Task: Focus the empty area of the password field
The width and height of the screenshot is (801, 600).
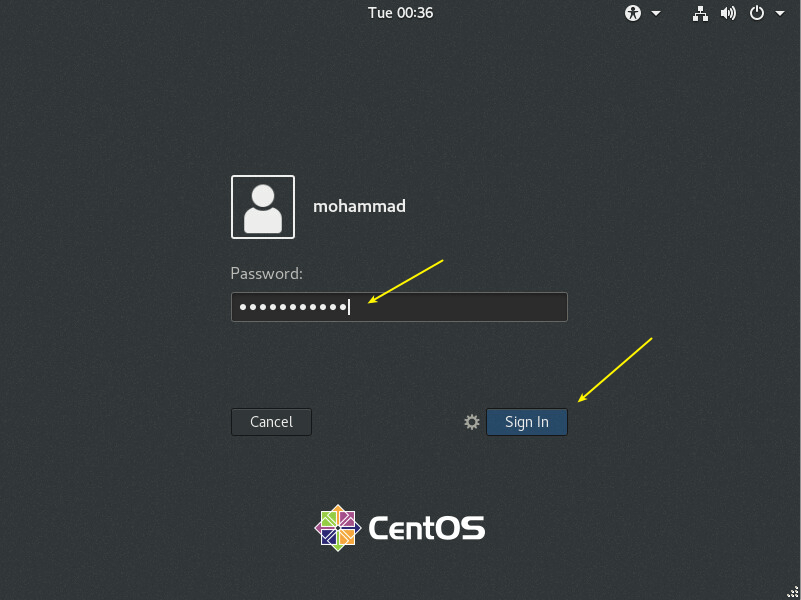Action: (x=460, y=307)
